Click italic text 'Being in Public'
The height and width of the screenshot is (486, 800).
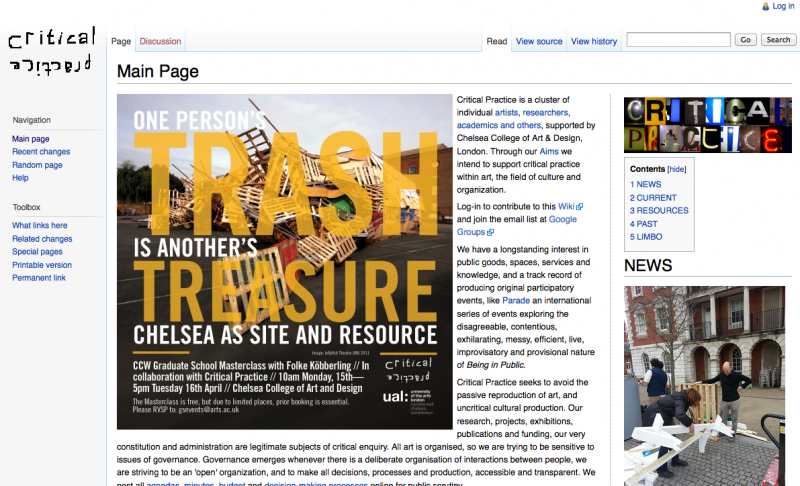495,365
